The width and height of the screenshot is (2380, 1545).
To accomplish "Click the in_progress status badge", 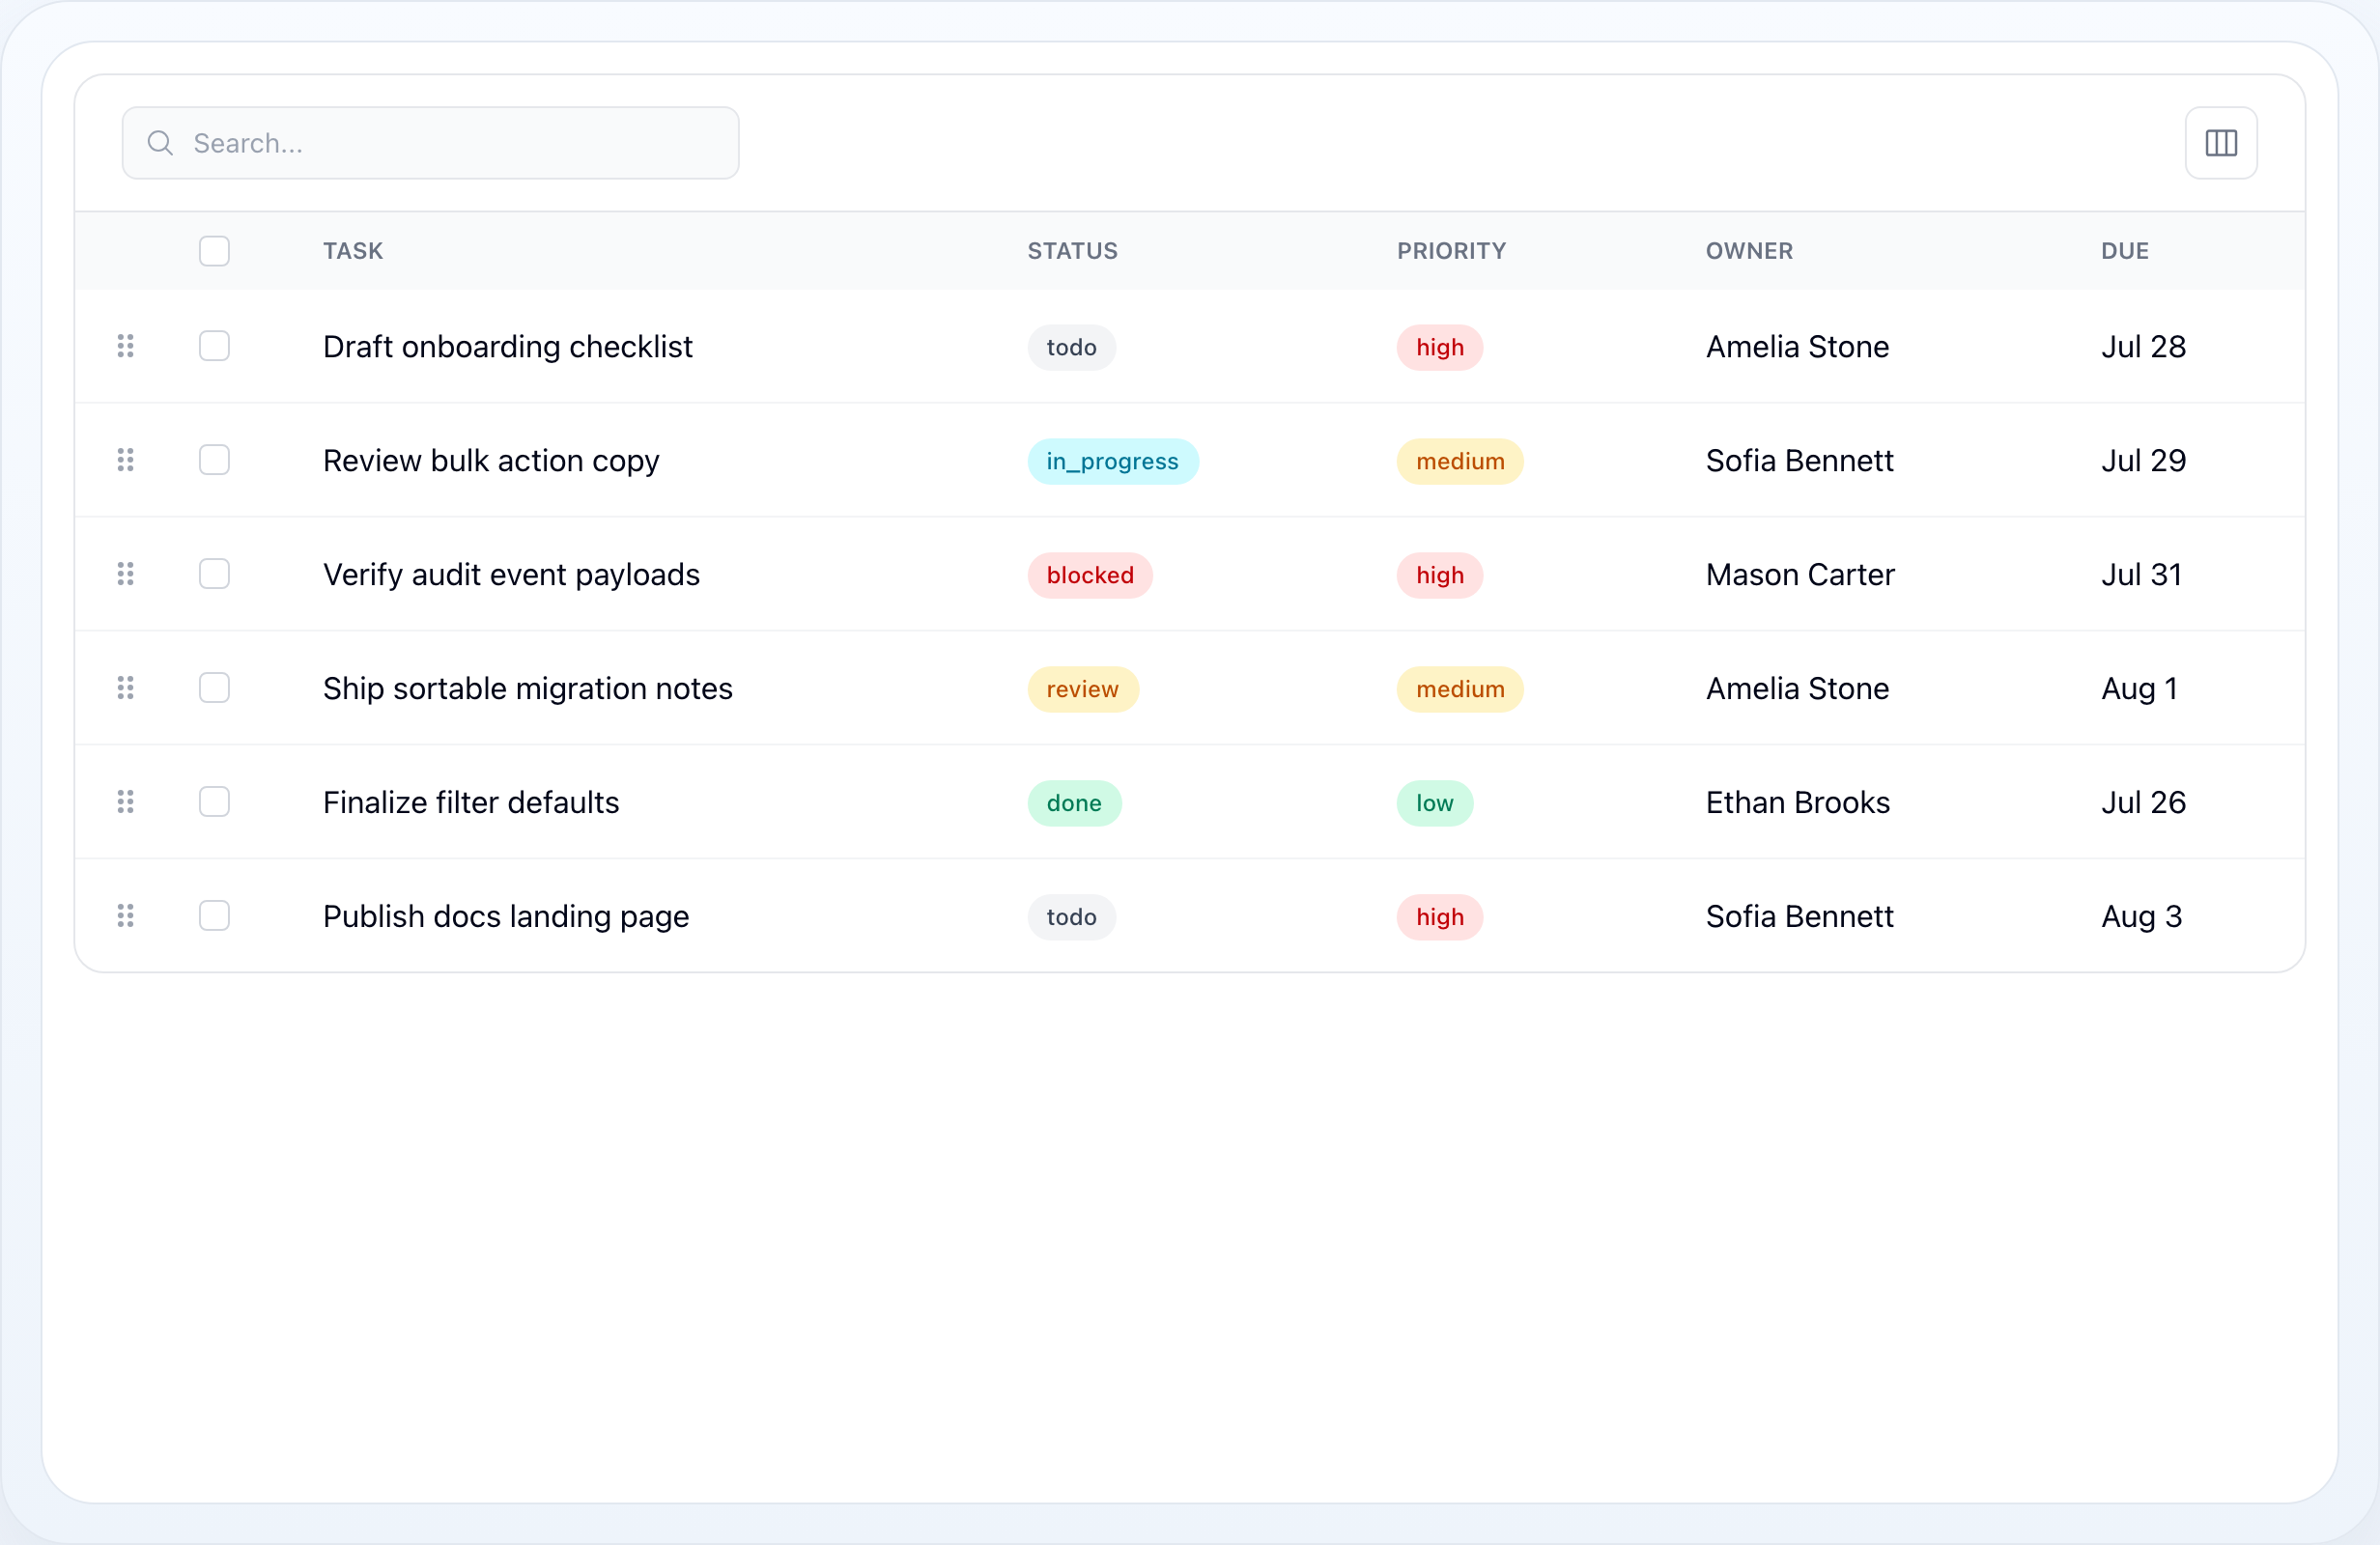I will point(1112,461).
